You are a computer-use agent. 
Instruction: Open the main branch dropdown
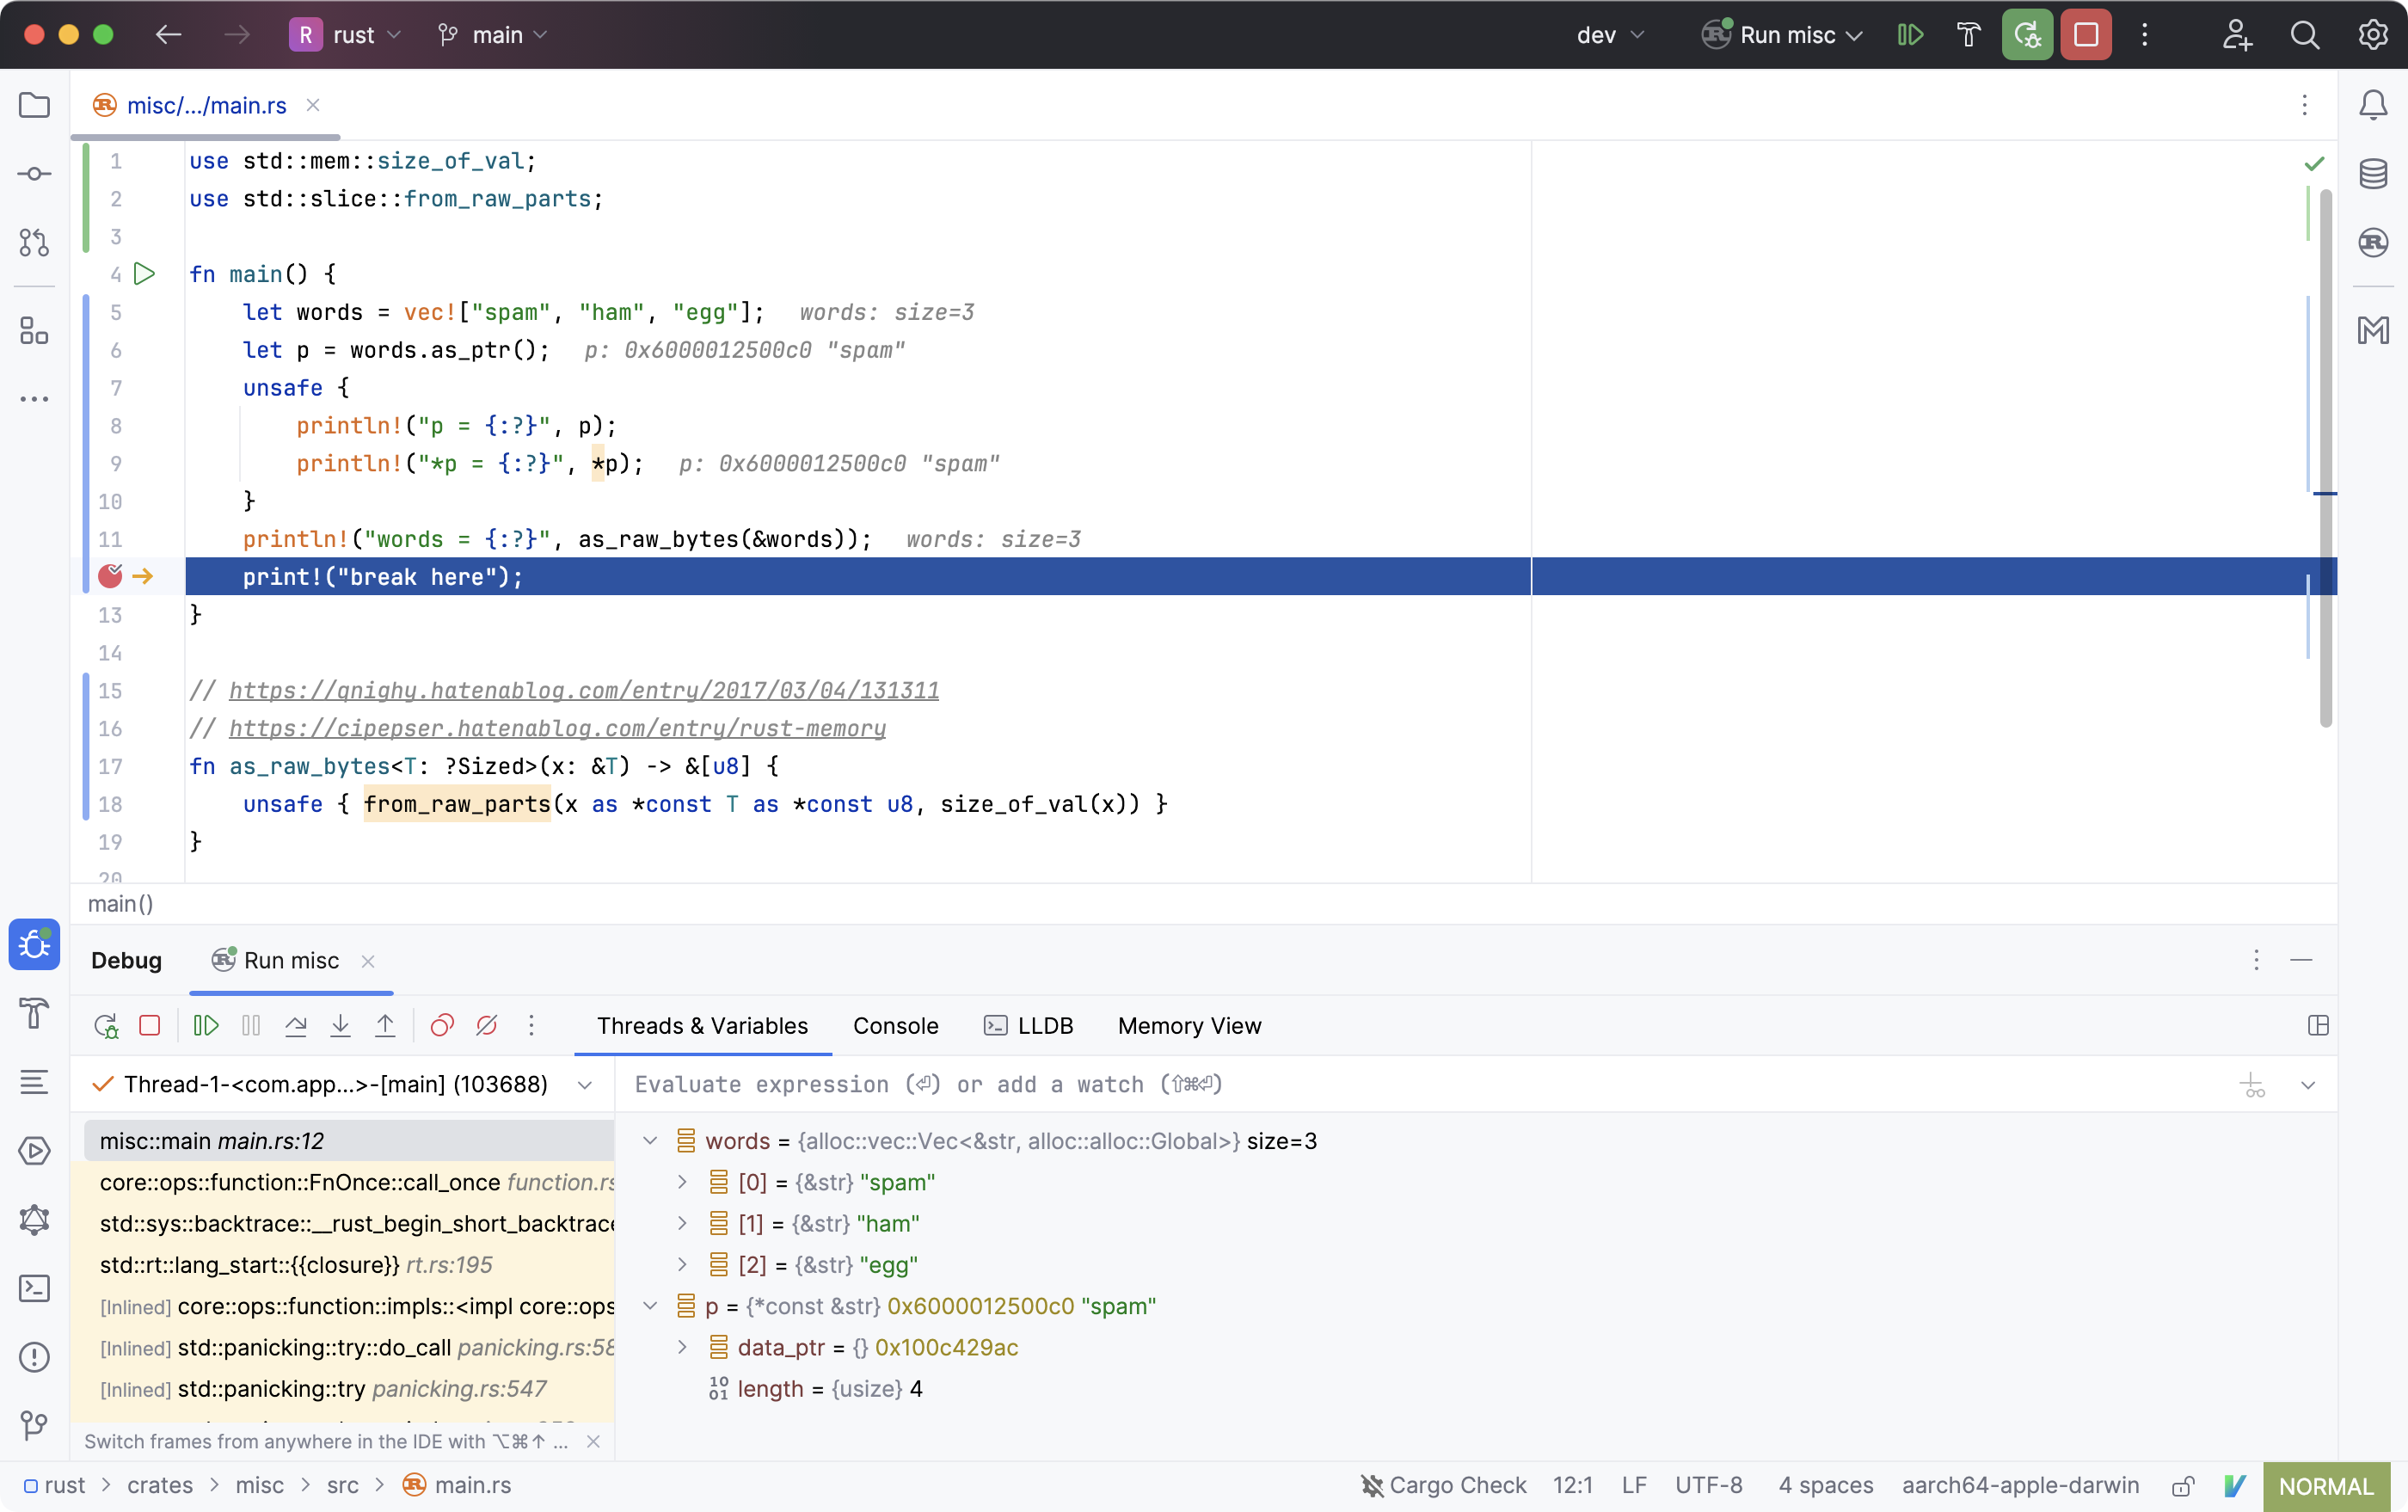point(492,35)
